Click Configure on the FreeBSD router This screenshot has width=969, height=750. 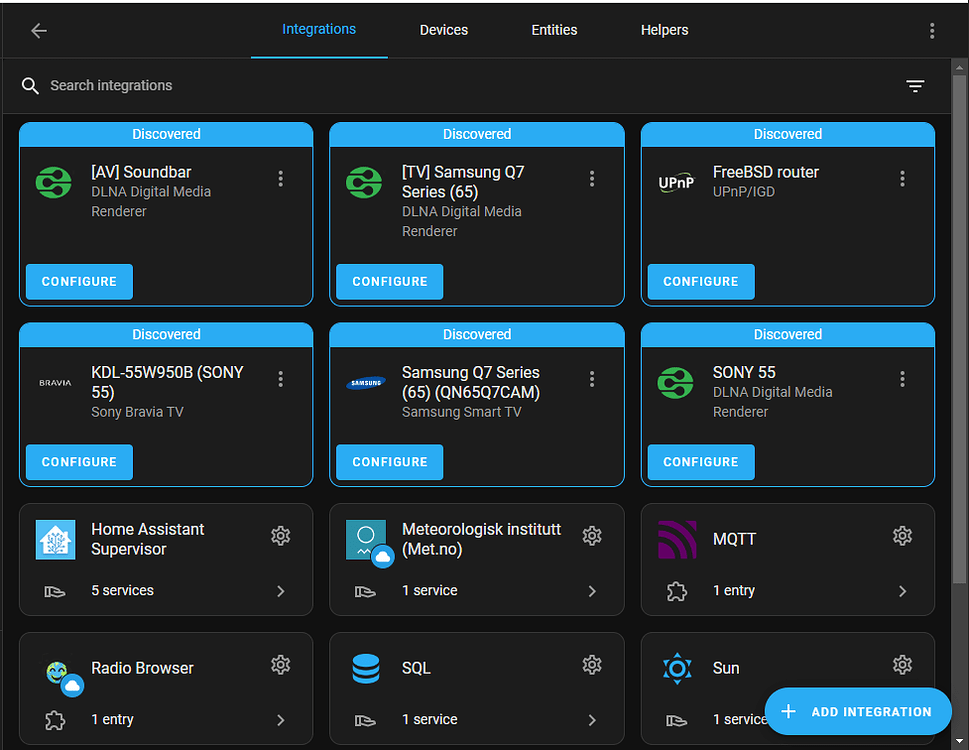tap(700, 282)
